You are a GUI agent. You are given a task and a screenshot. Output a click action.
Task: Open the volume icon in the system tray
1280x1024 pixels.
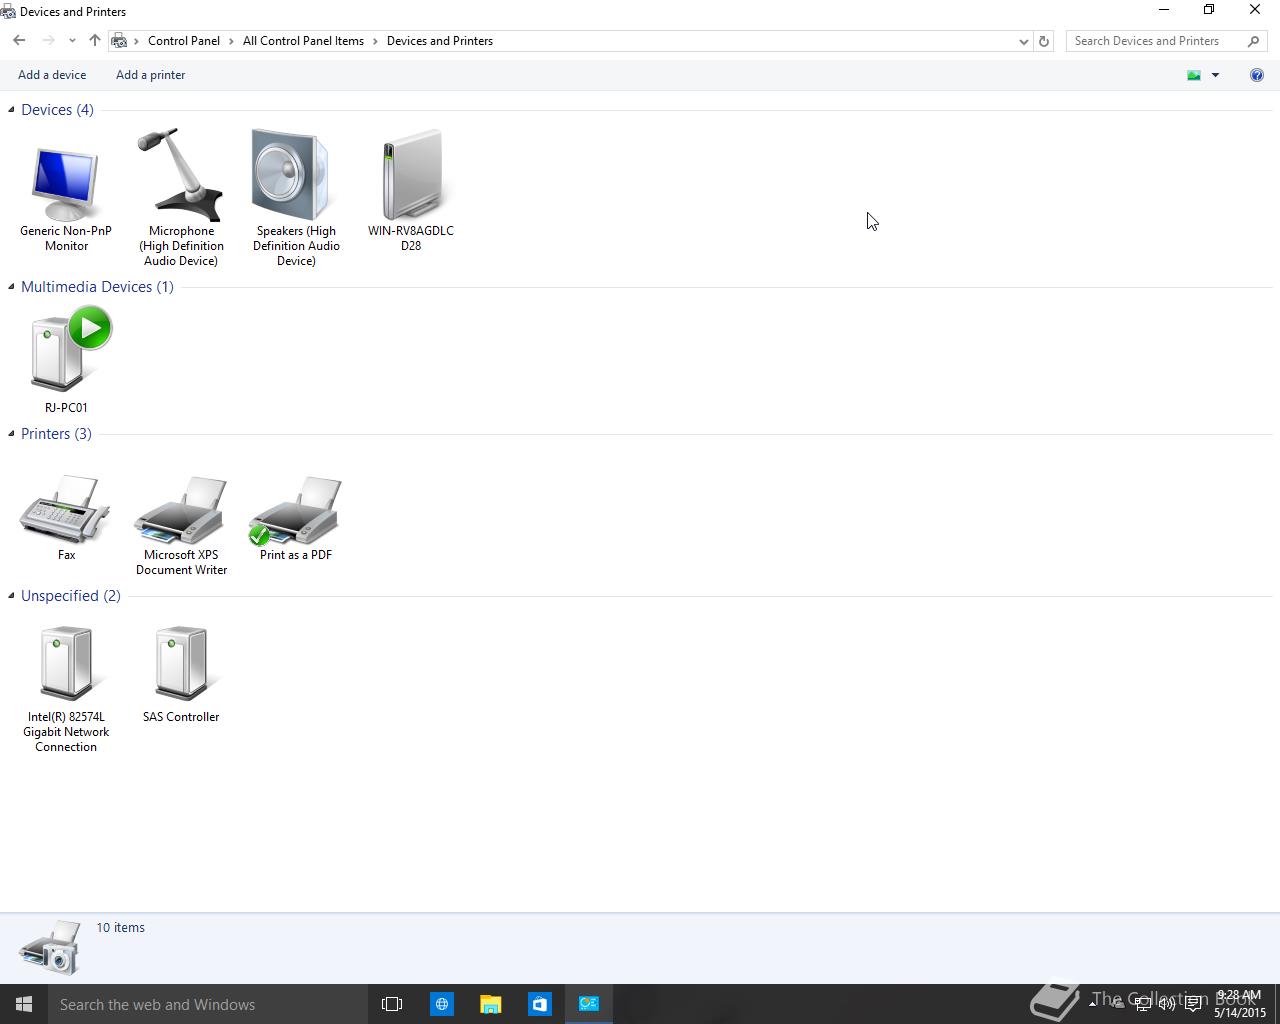[x=1167, y=1004]
